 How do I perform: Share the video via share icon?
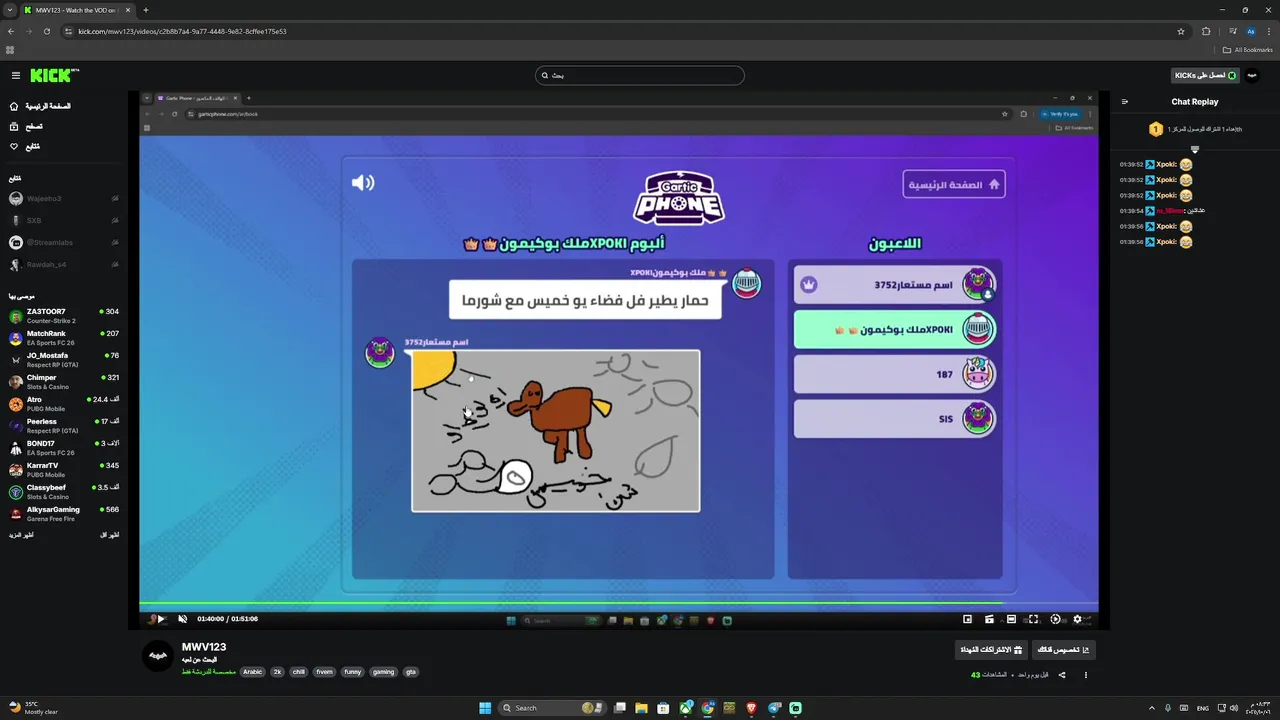pyautogui.click(x=1062, y=675)
